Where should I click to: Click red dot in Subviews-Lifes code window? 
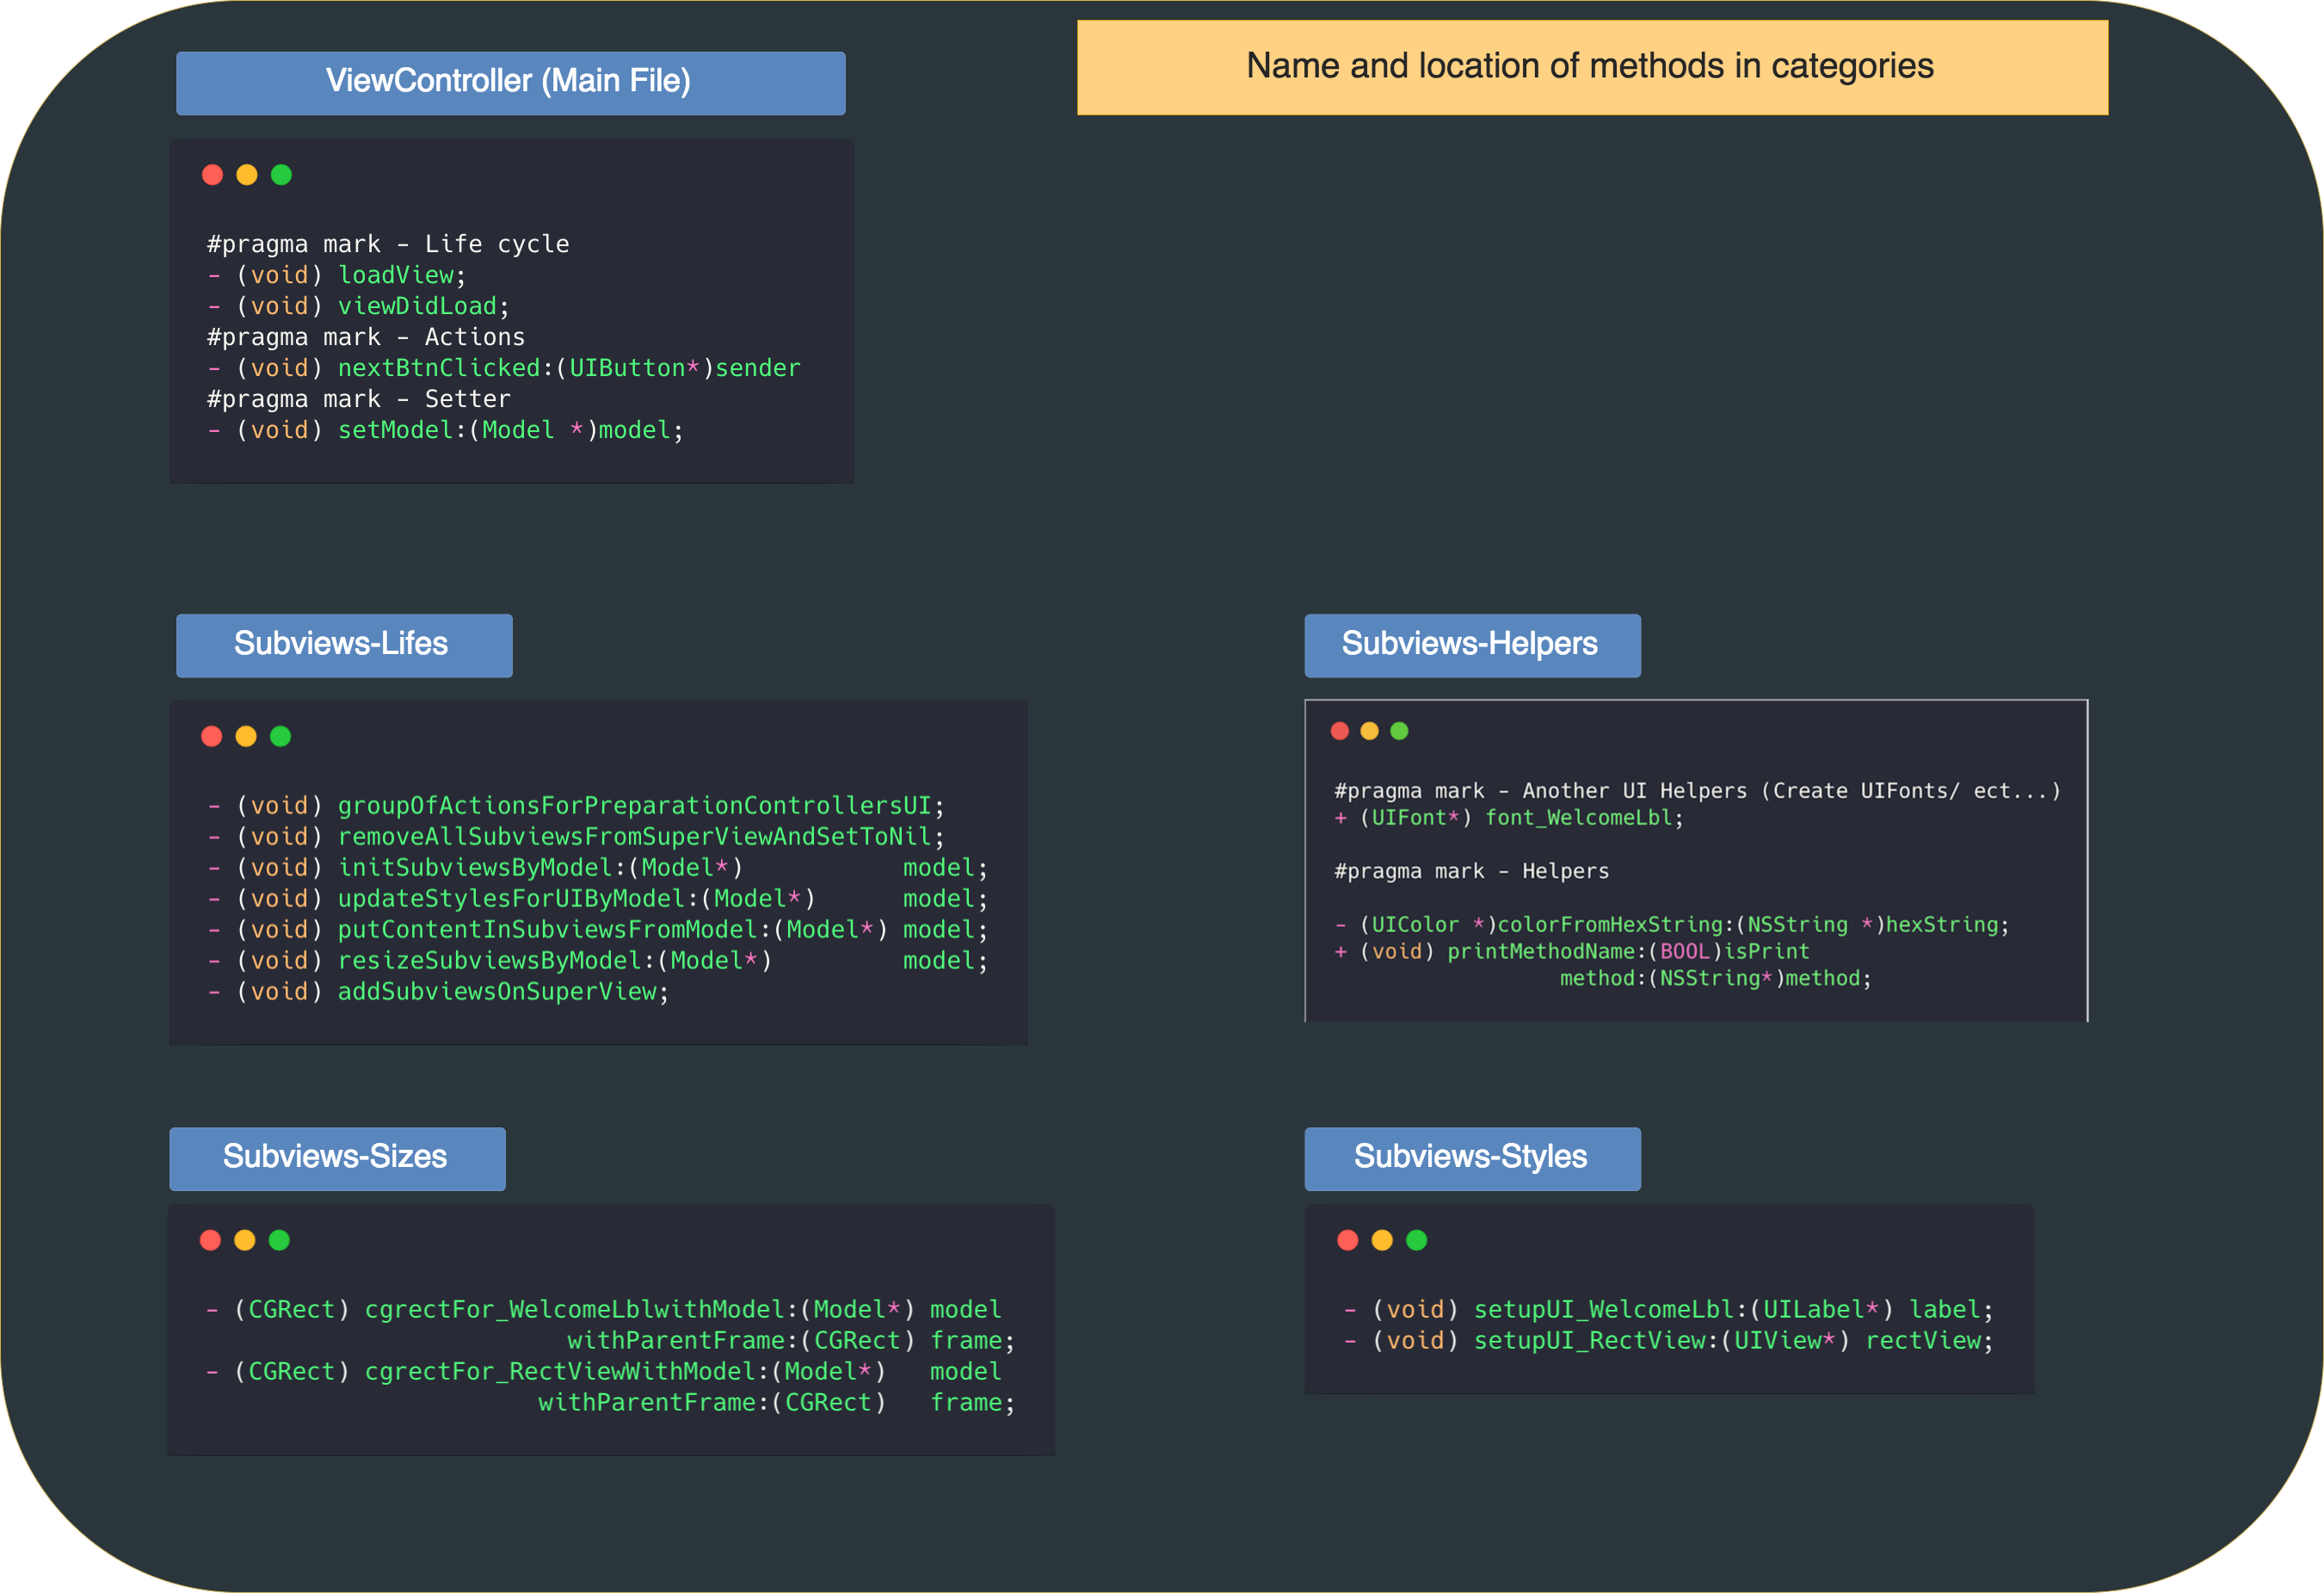coord(211,737)
